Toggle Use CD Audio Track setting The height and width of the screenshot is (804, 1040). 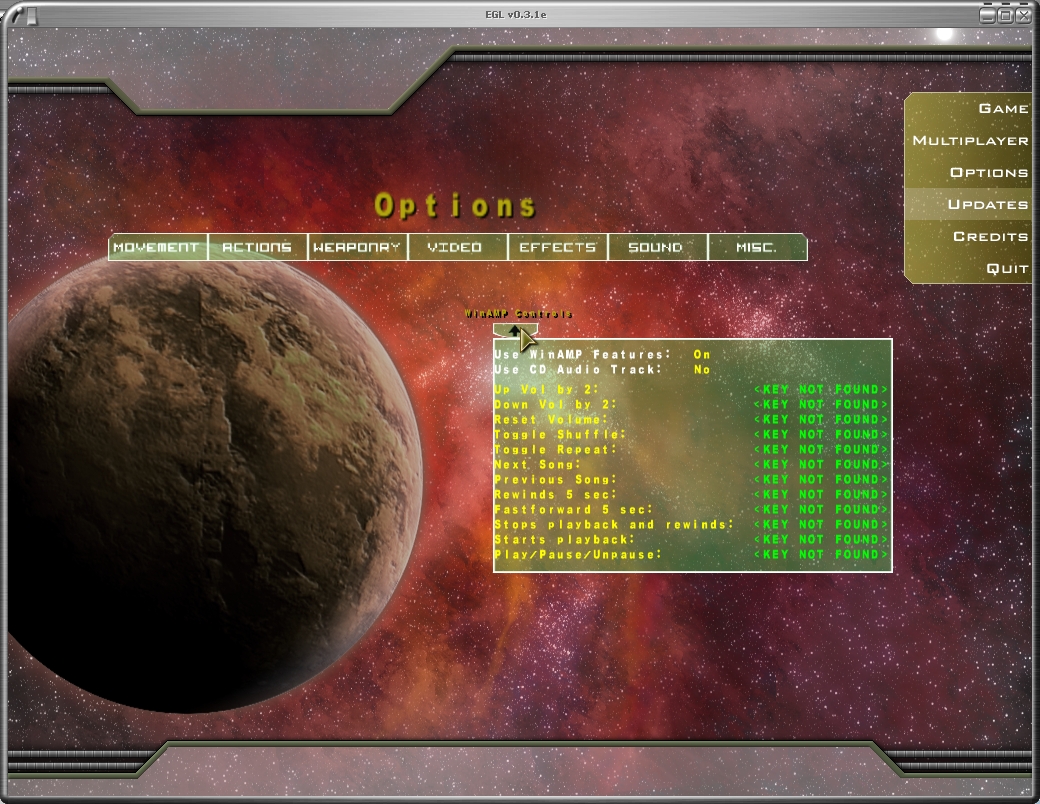tap(701, 370)
